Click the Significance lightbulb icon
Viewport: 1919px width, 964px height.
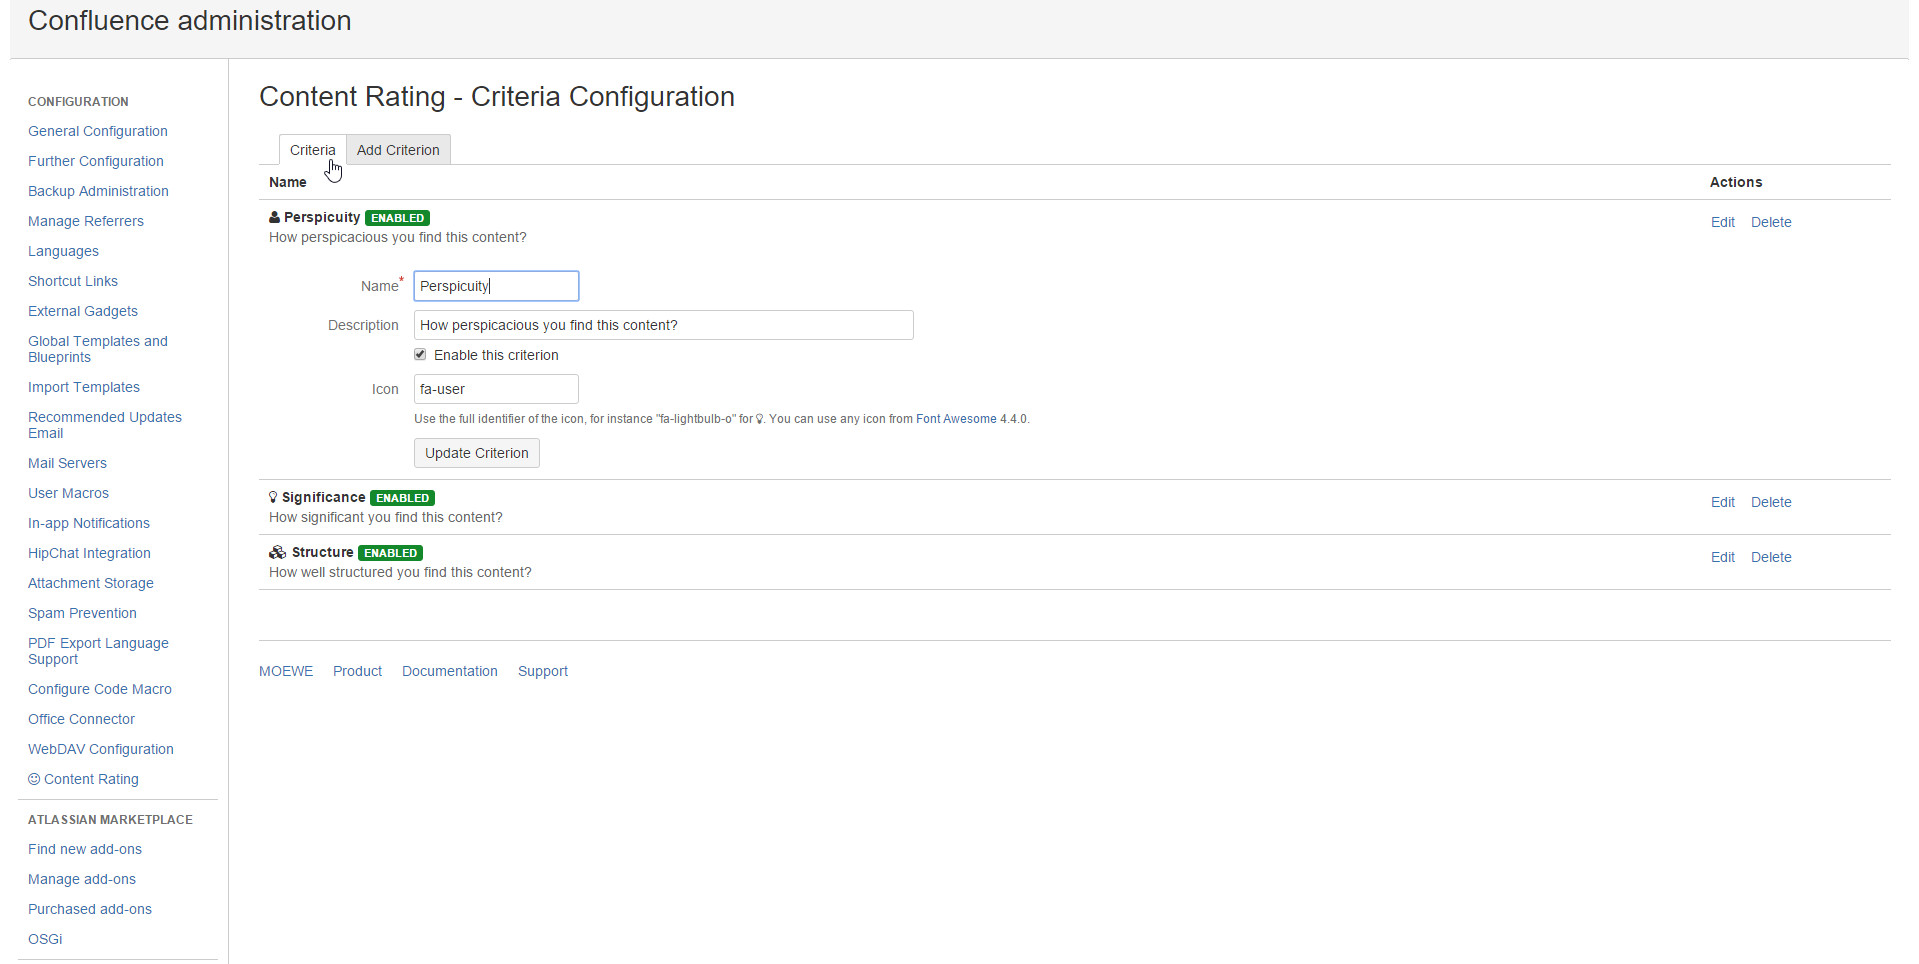click(273, 497)
